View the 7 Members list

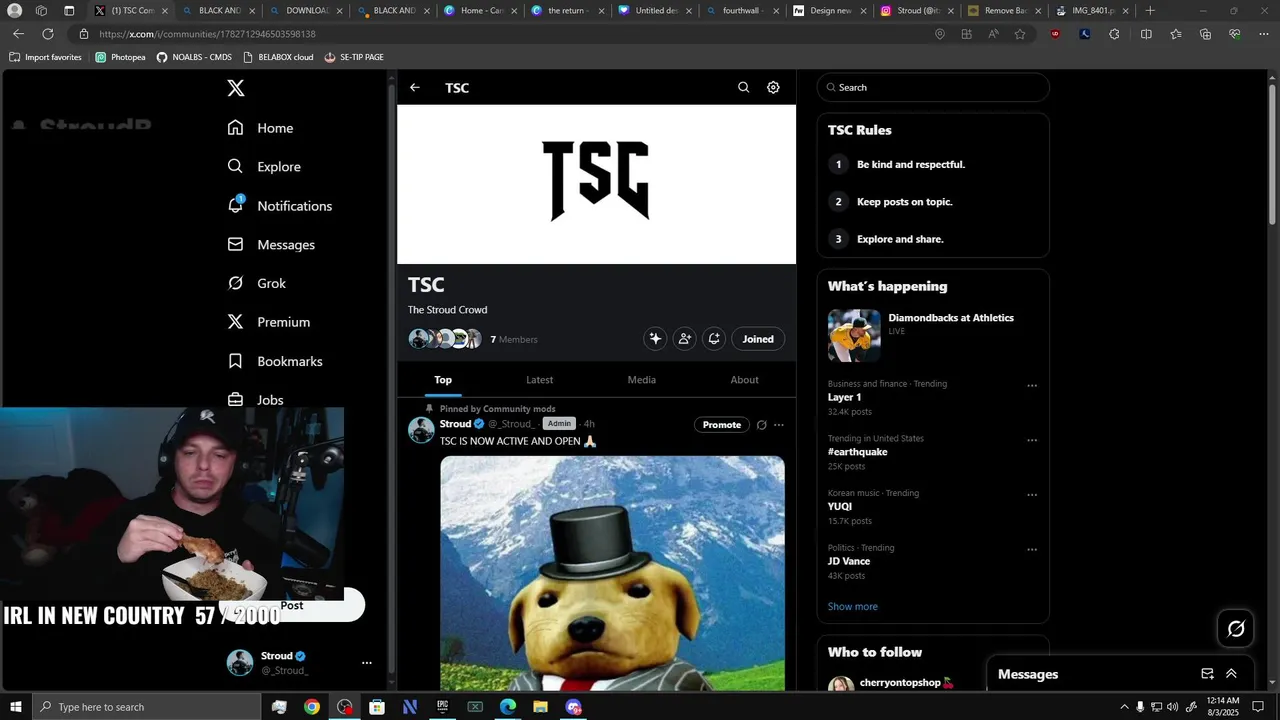pos(514,340)
